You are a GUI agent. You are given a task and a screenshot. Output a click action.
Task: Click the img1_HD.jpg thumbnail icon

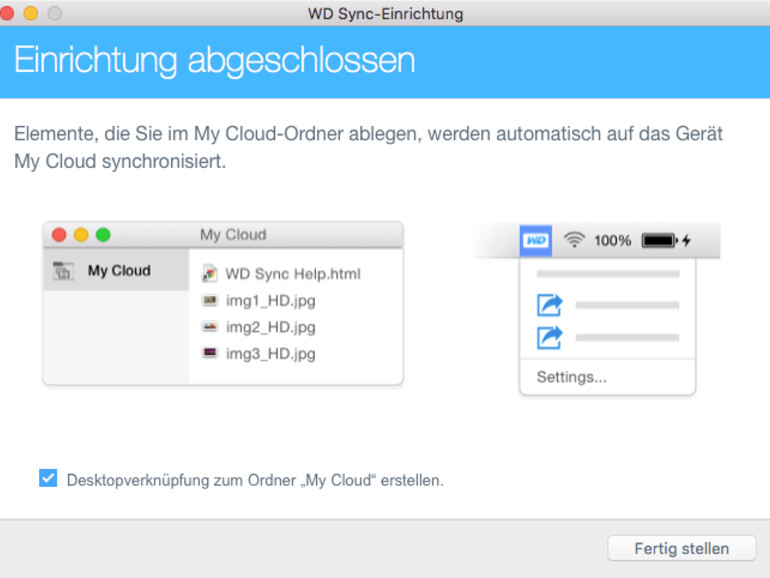click(210, 300)
